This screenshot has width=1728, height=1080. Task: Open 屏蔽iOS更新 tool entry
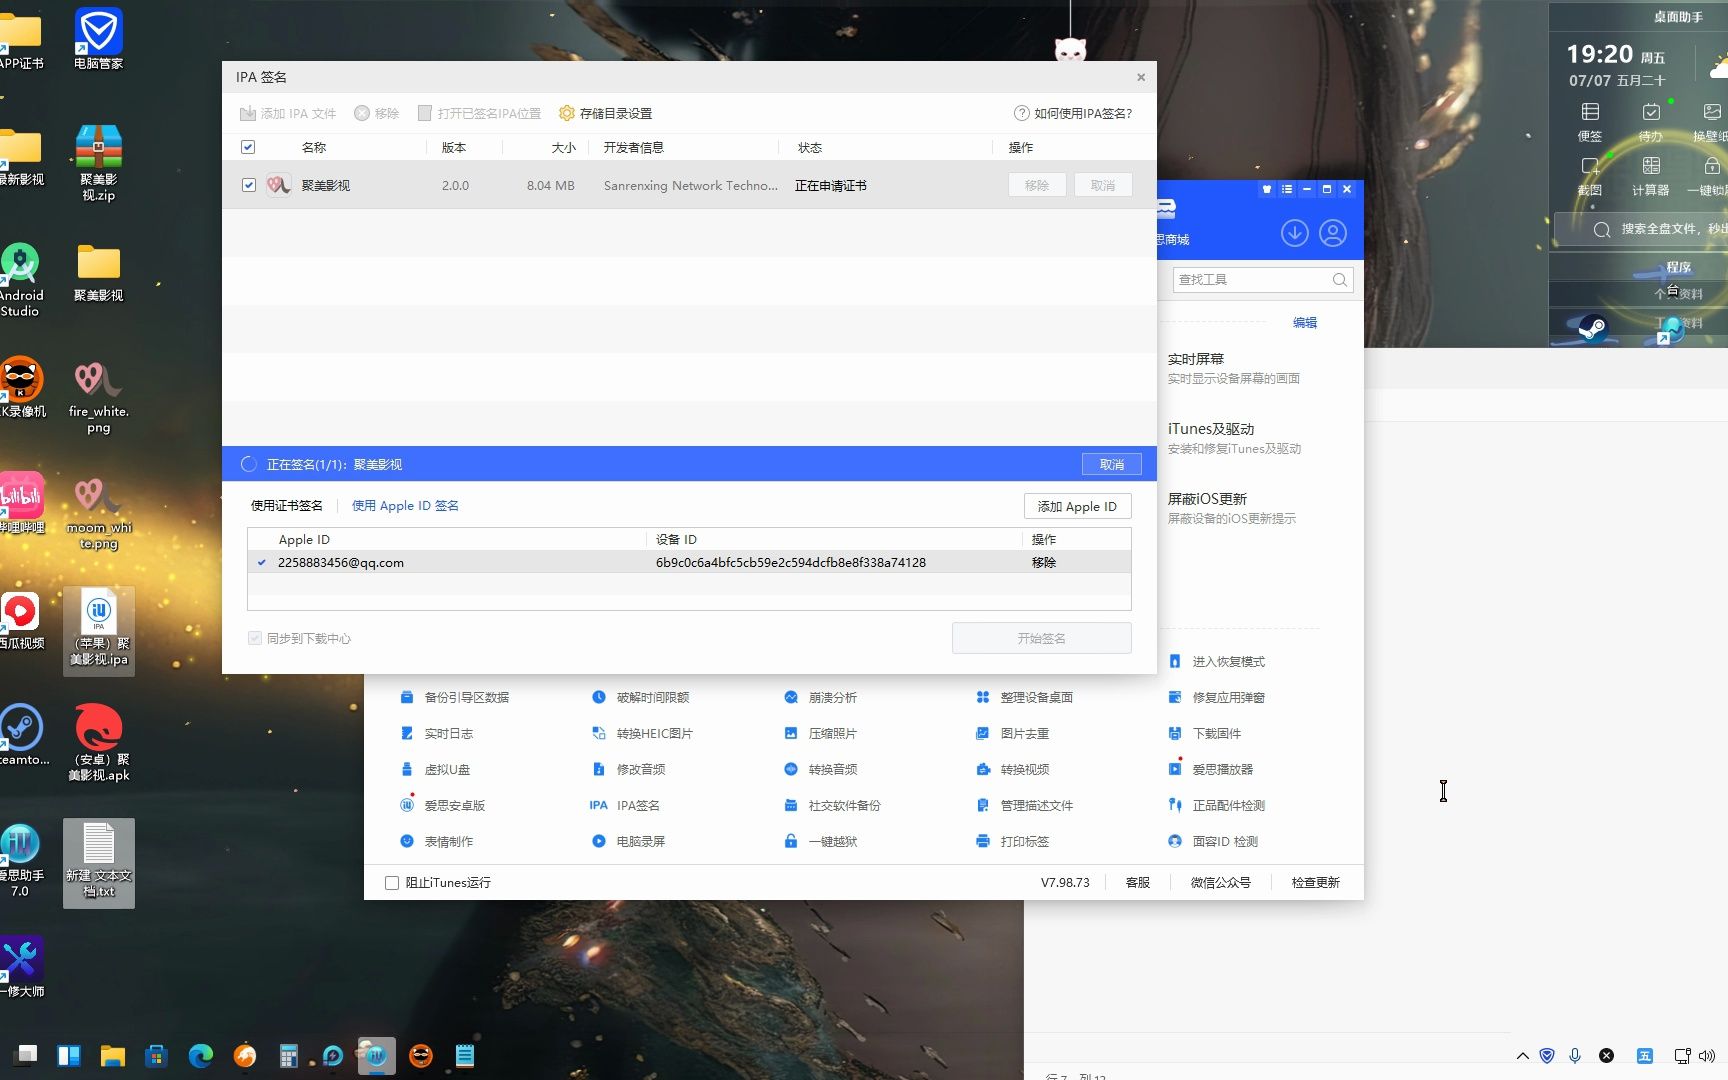pyautogui.click(x=1232, y=508)
